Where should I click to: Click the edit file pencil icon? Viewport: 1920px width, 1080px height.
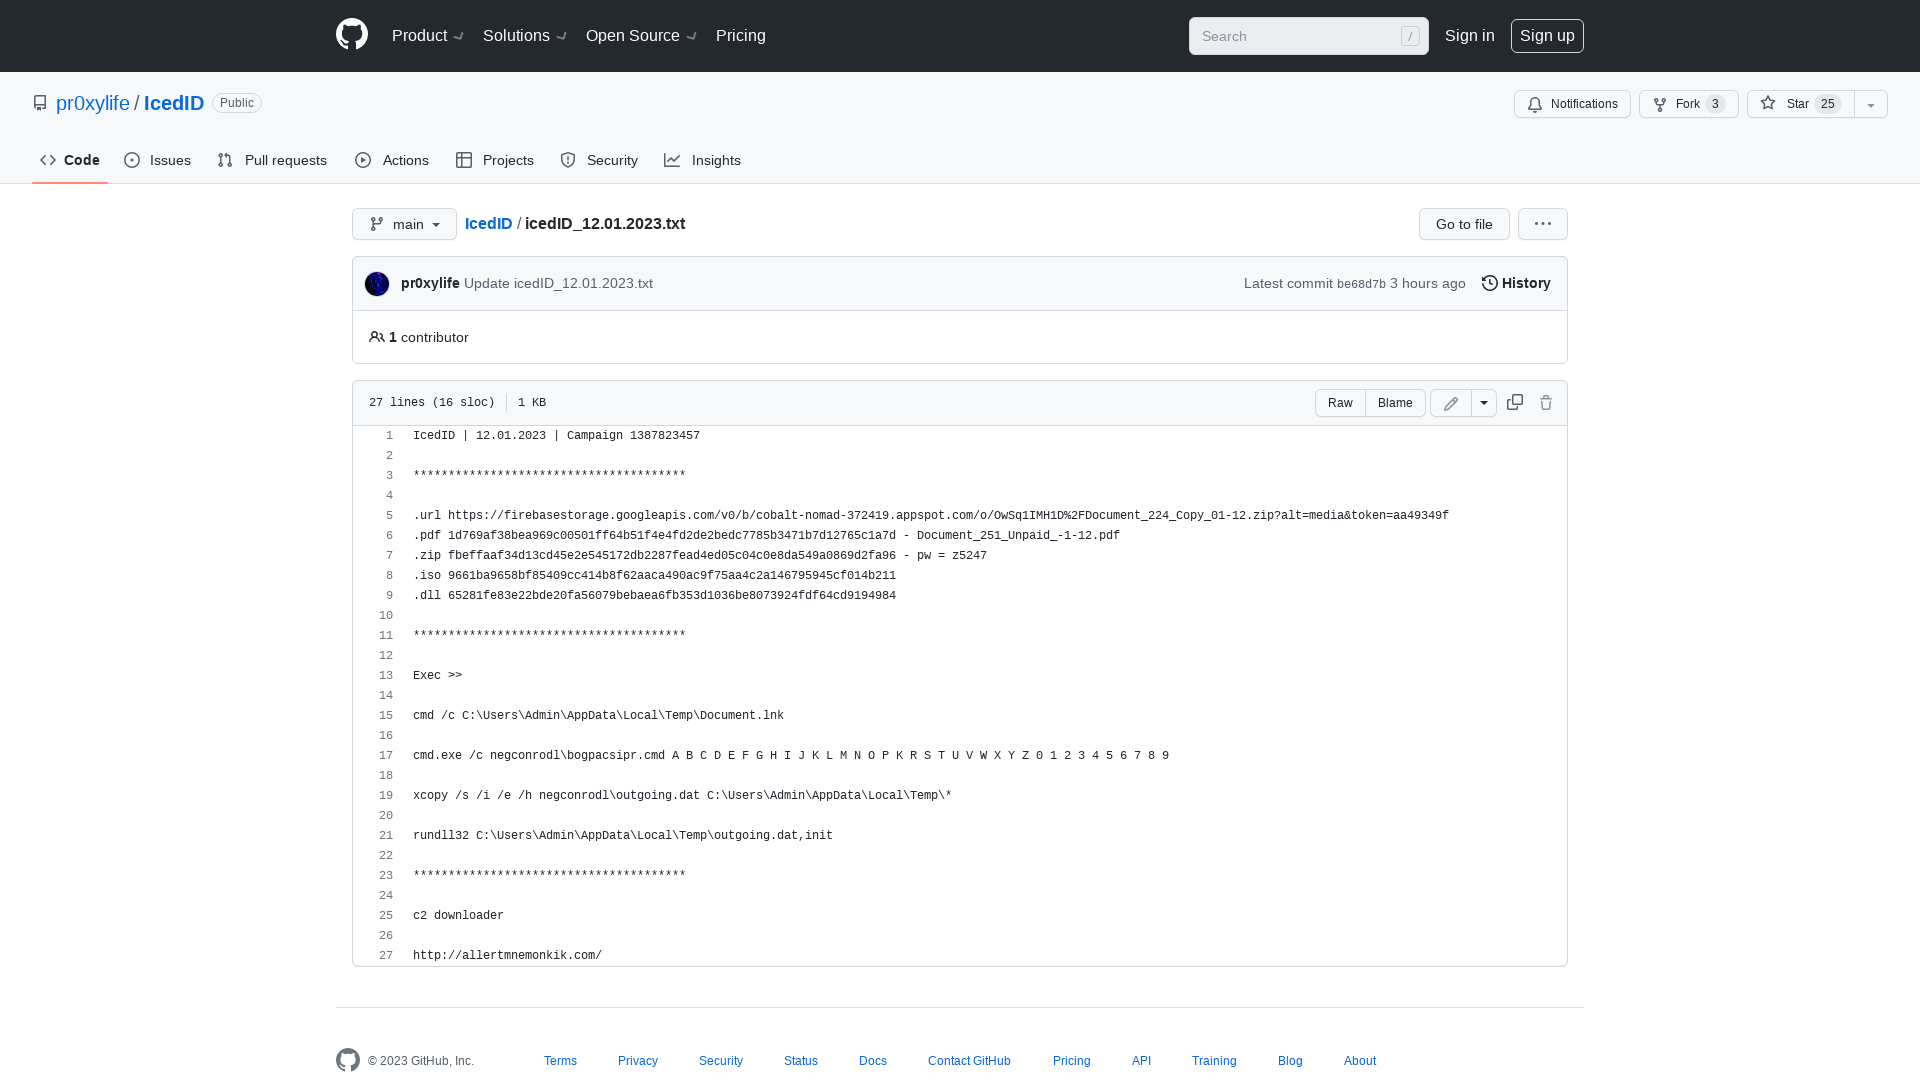(1451, 402)
